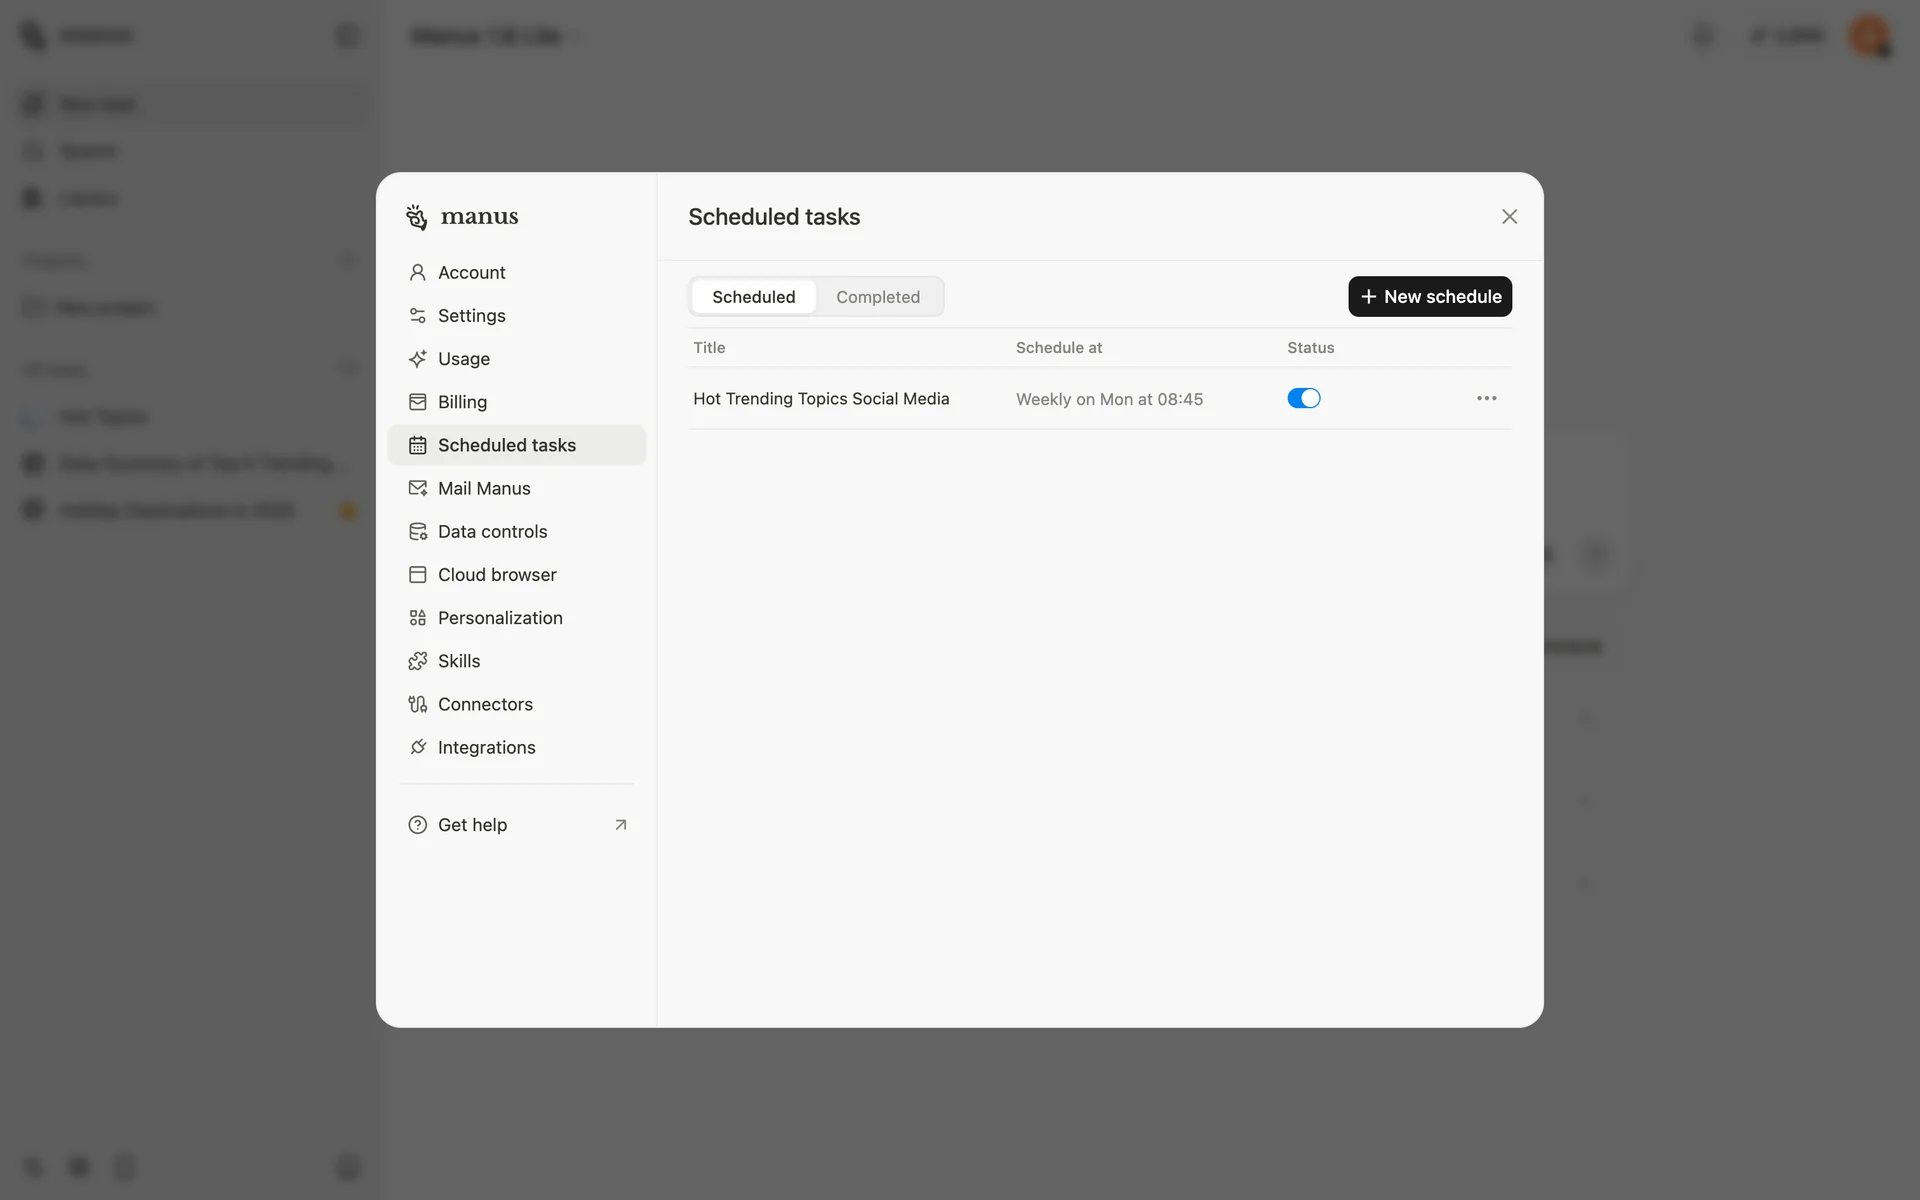Open the Integrations plug icon
1920x1200 pixels.
tap(417, 747)
